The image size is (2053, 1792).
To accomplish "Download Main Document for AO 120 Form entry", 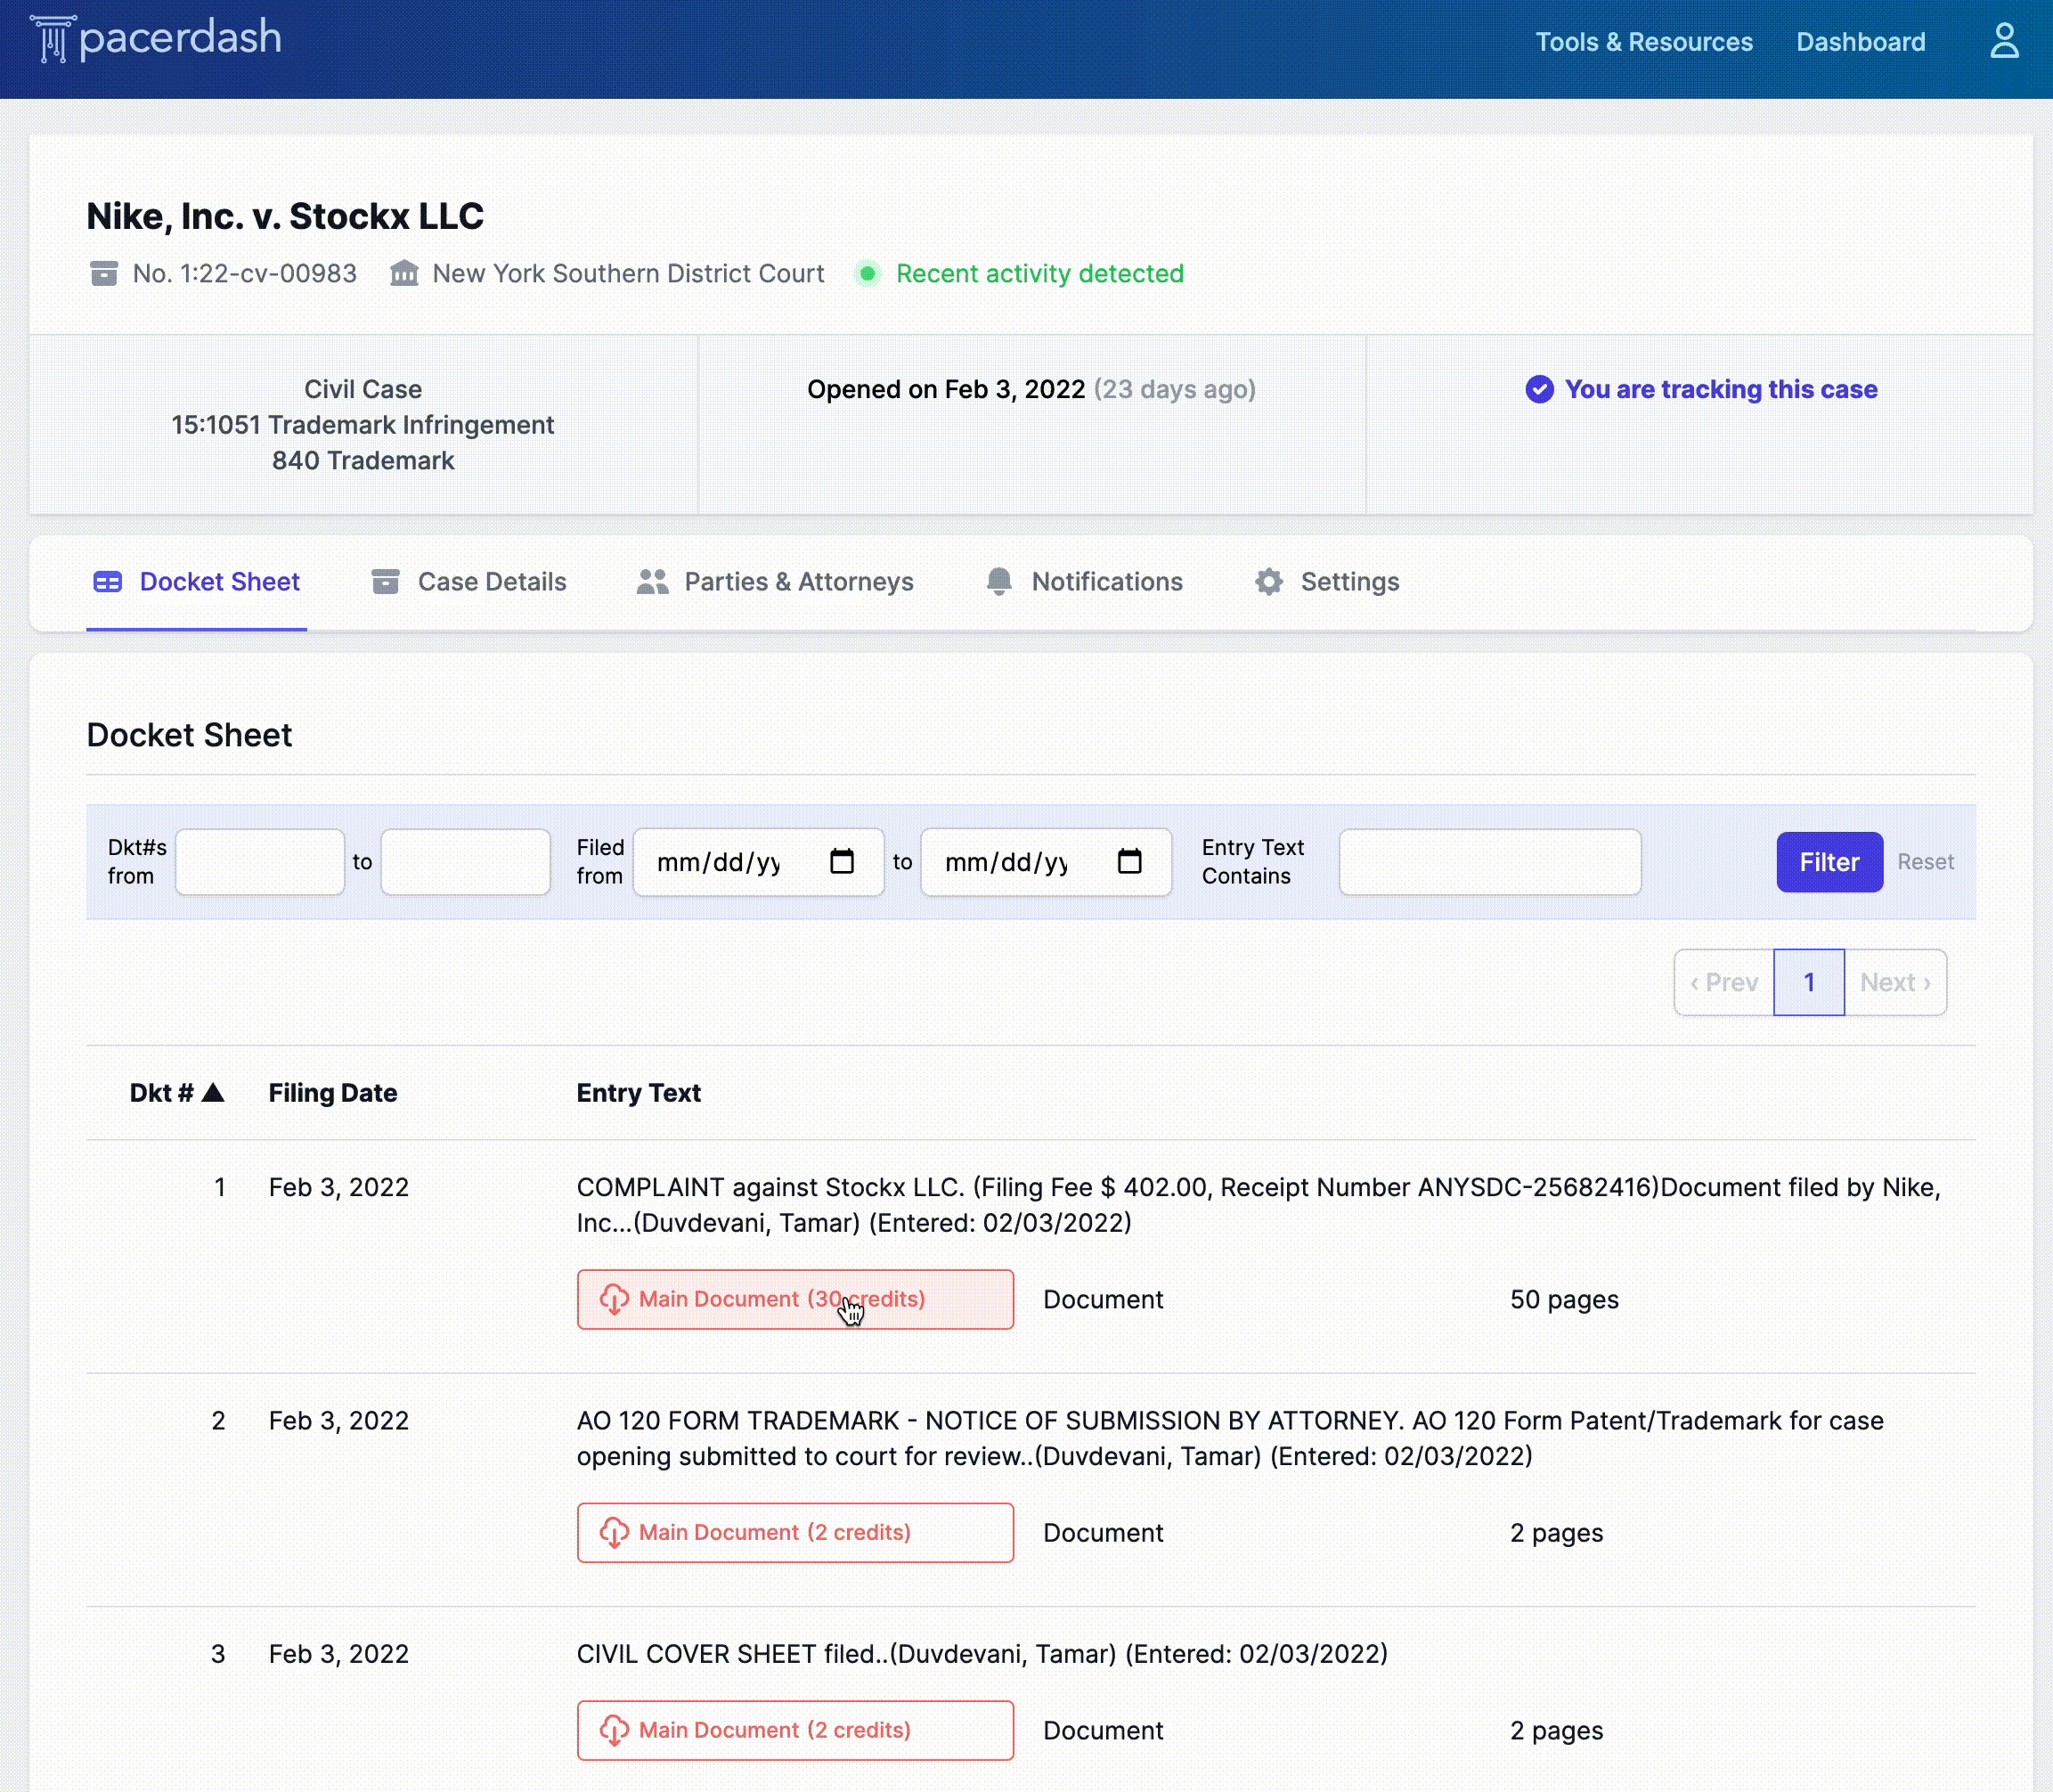I will coord(795,1532).
